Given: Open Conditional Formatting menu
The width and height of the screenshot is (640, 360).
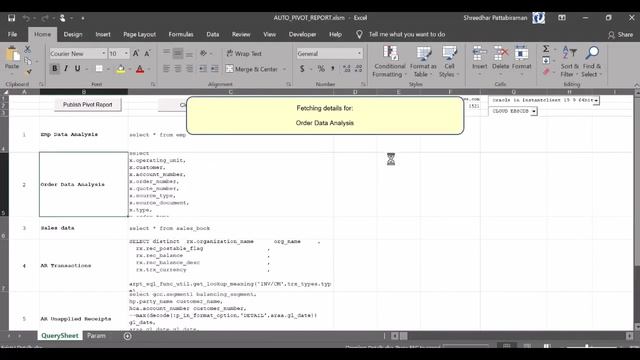Looking at the screenshot, I should 390,62.
